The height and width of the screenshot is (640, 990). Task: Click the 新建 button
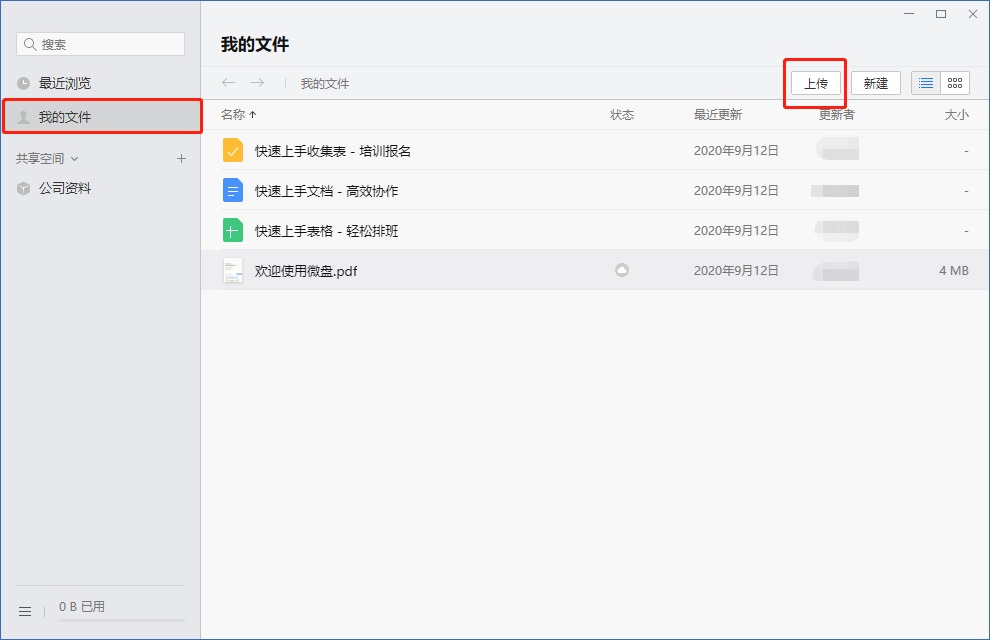[876, 83]
